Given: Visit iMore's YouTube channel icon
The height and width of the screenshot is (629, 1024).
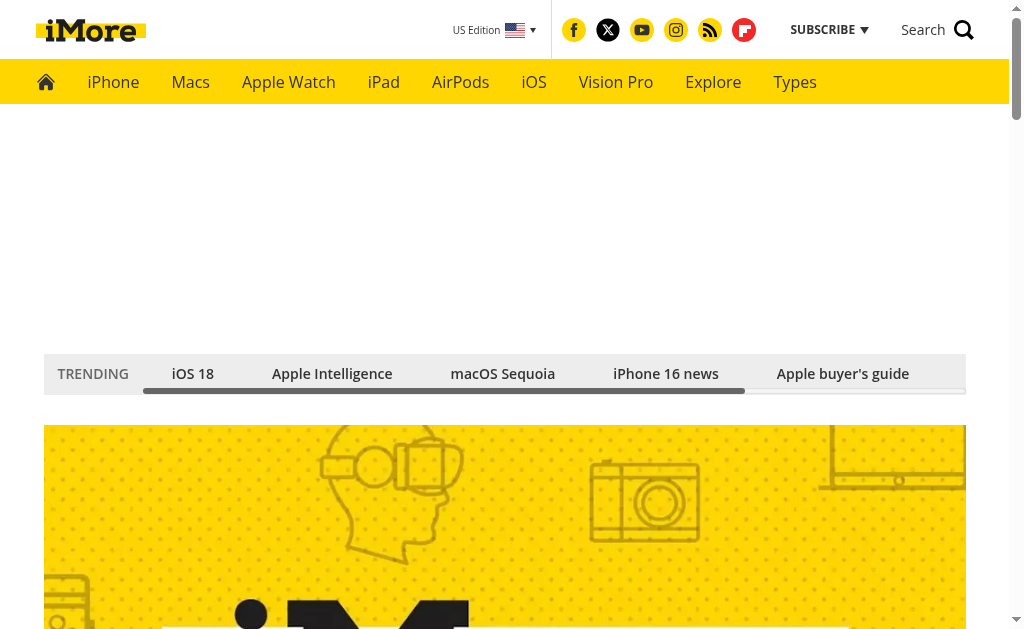Looking at the screenshot, I should coord(641,30).
